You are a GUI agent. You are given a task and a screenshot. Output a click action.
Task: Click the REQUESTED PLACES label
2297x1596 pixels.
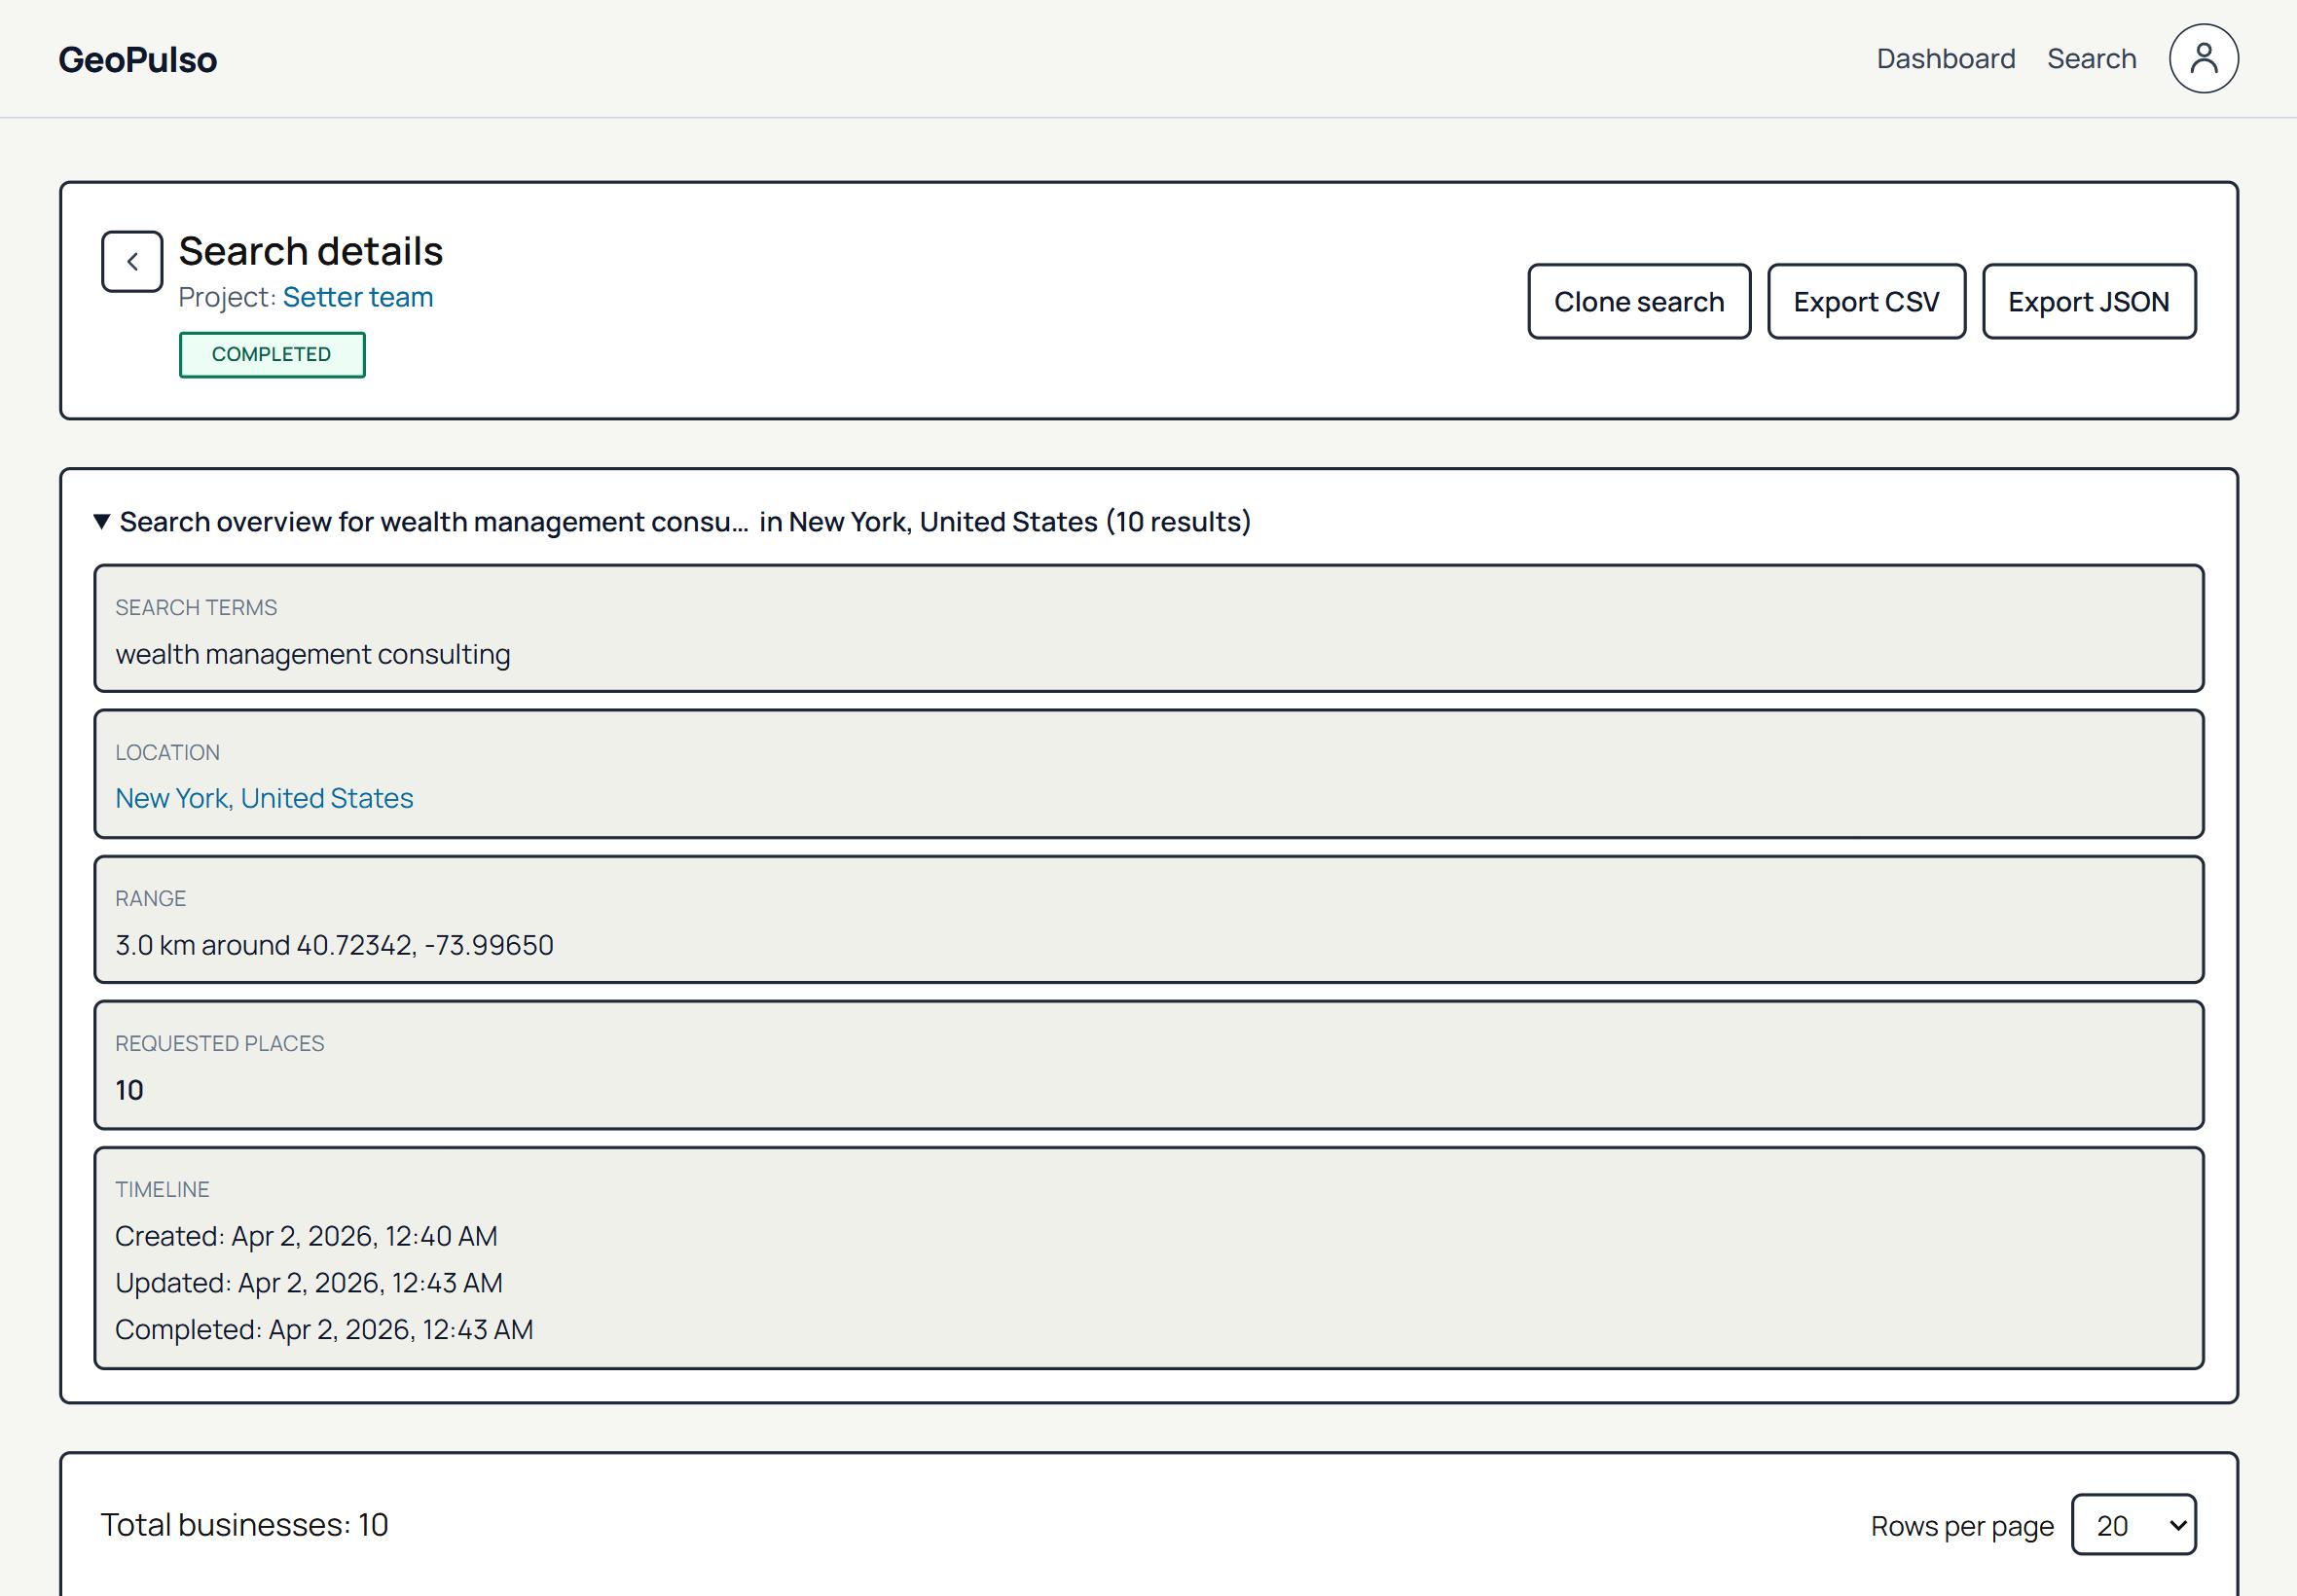pyautogui.click(x=219, y=1044)
